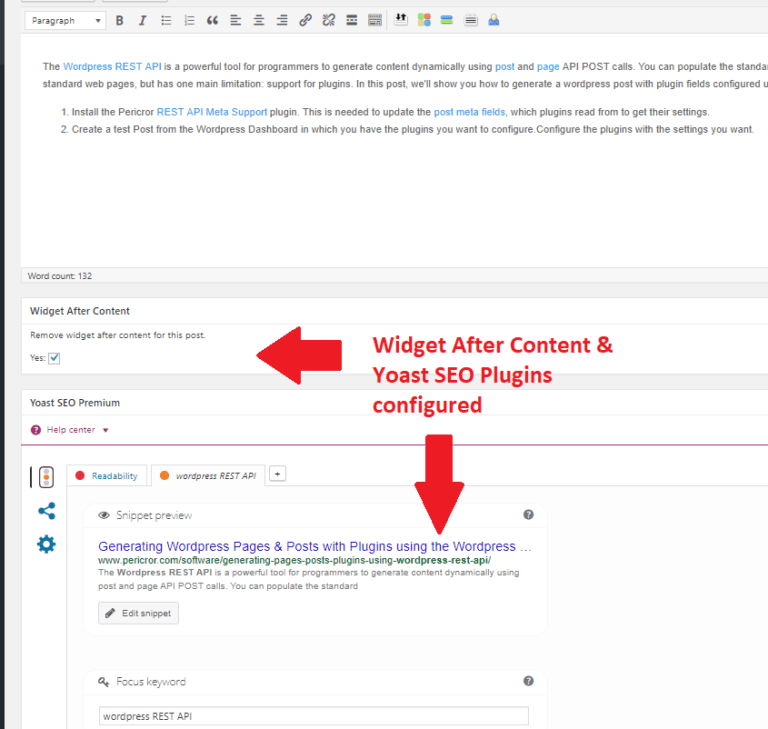The image size is (768, 729).
Task: Align text center
Action: (259, 21)
